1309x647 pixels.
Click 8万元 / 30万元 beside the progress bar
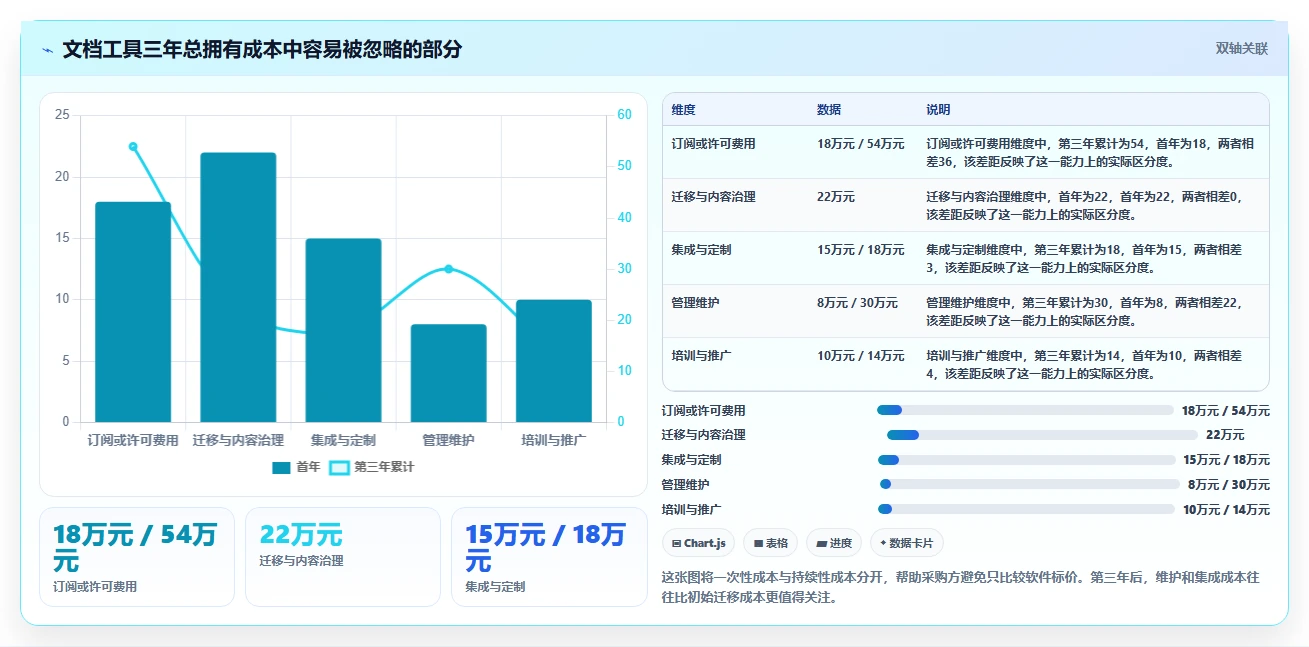[1229, 484]
